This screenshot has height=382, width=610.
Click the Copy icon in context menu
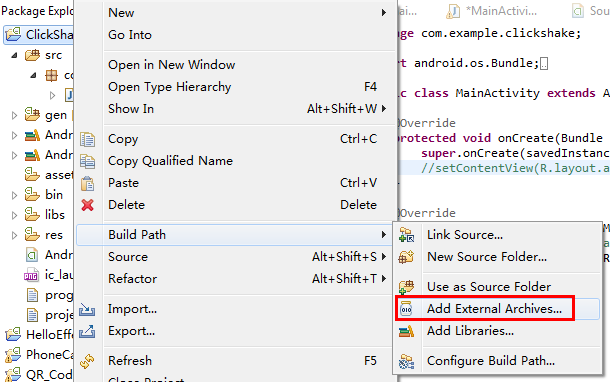[88, 139]
